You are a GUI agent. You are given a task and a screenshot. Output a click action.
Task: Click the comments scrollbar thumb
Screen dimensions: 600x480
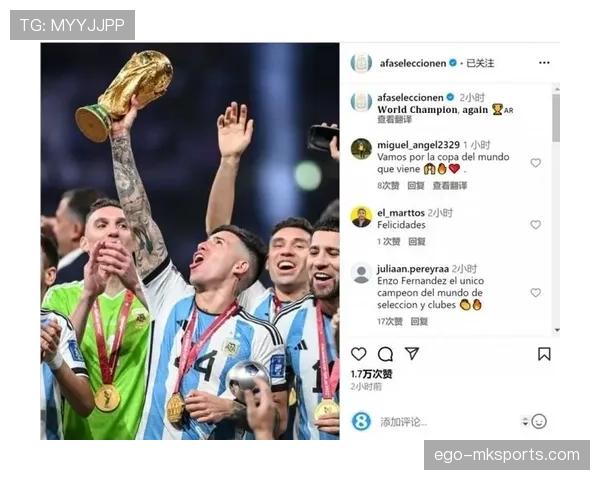coord(557,118)
